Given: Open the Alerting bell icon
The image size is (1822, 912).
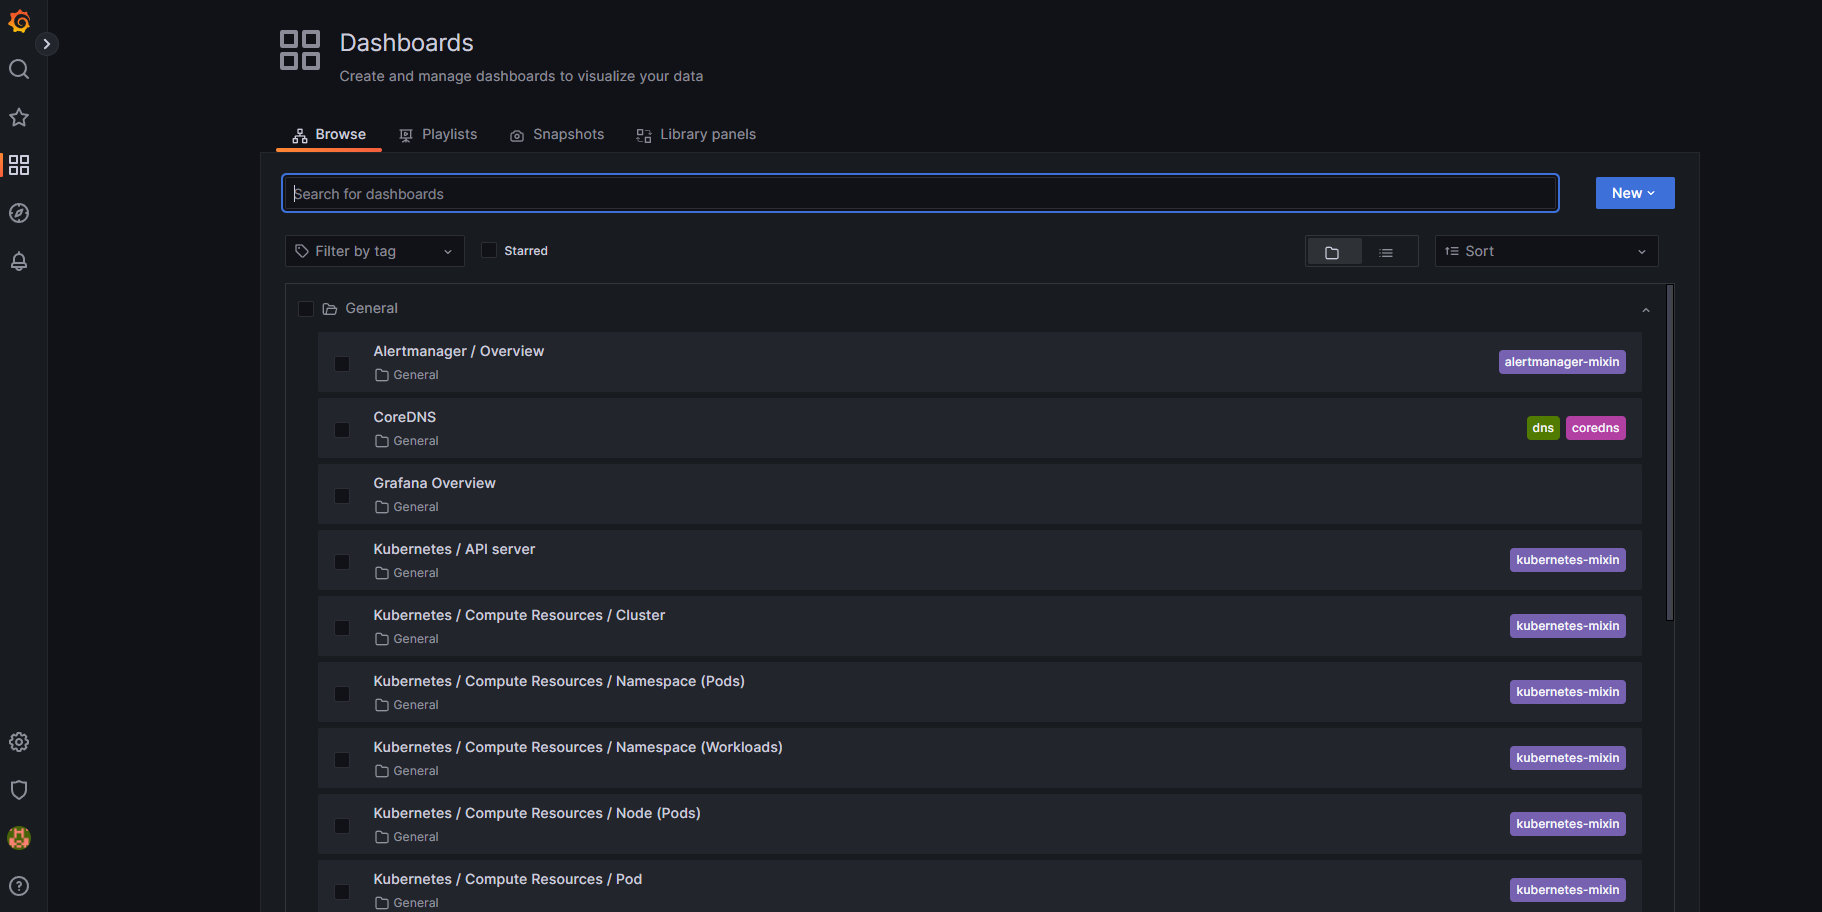Looking at the screenshot, I should [x=19, y=261].
